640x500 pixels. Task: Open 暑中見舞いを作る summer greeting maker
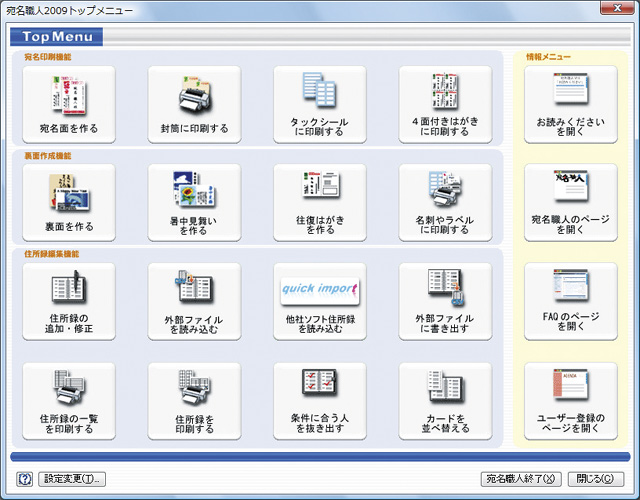(194, 202)
